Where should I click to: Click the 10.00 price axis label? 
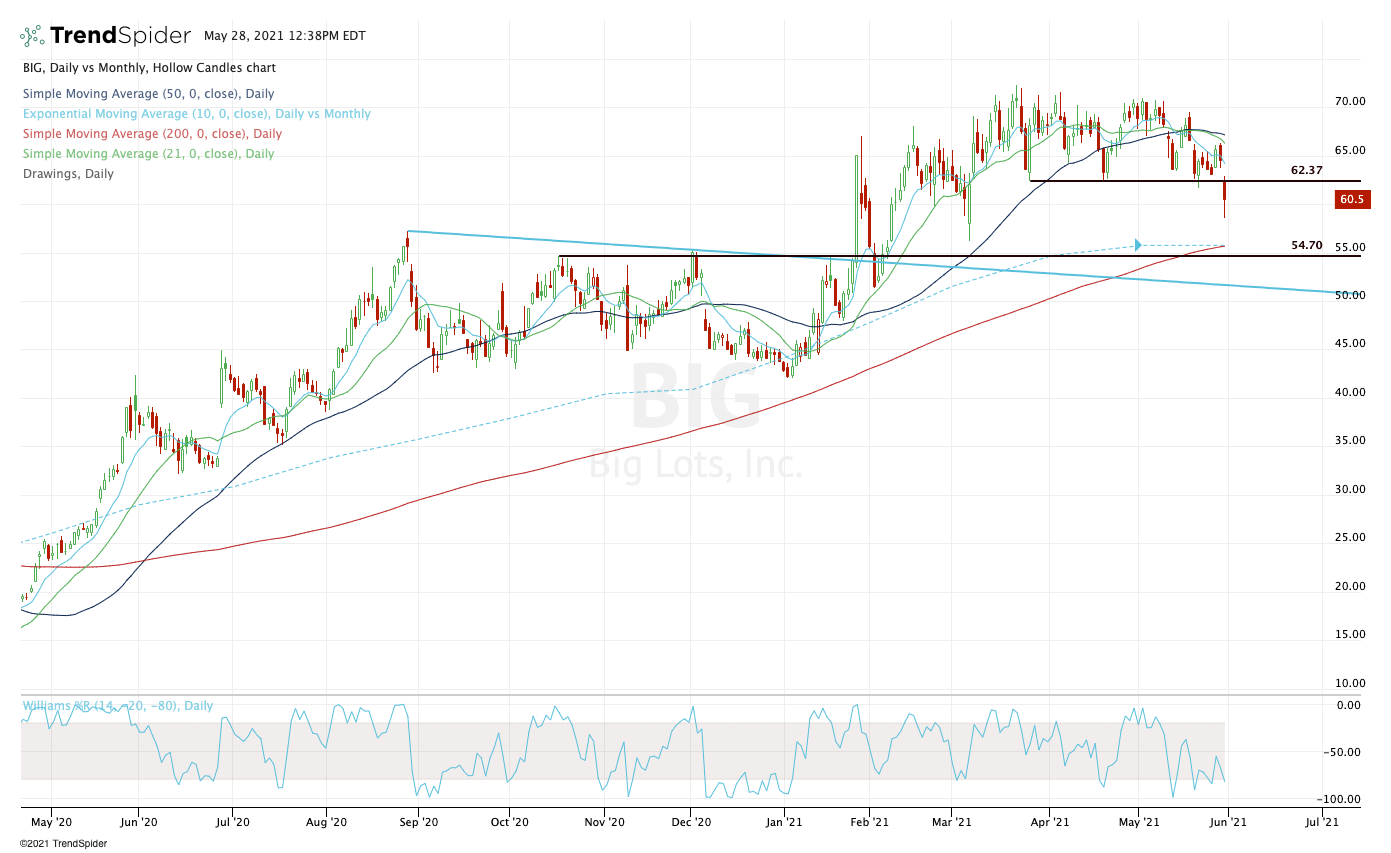tap(1350, 684)
